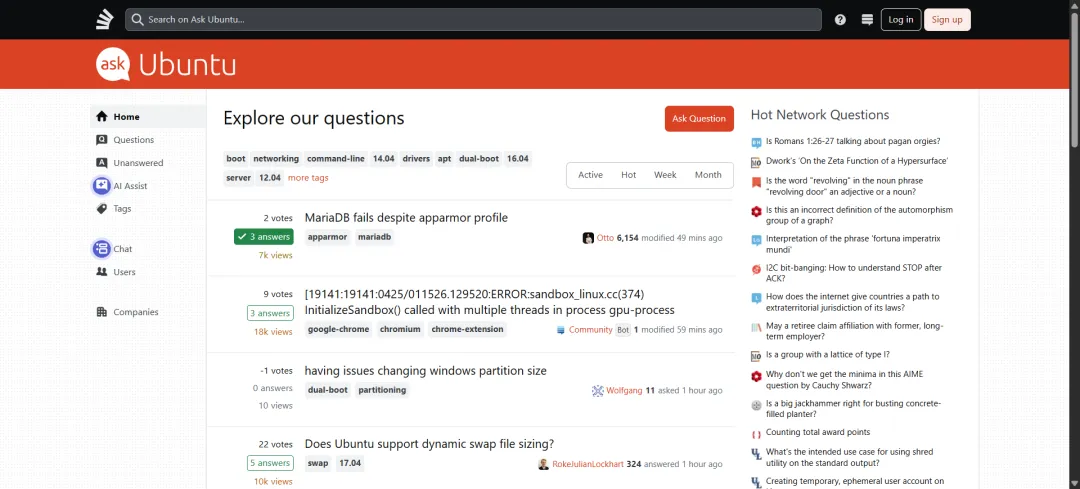Switch to the Month filter tab
This screenshot has height=489, width=1080.
[x=708, y=175]
